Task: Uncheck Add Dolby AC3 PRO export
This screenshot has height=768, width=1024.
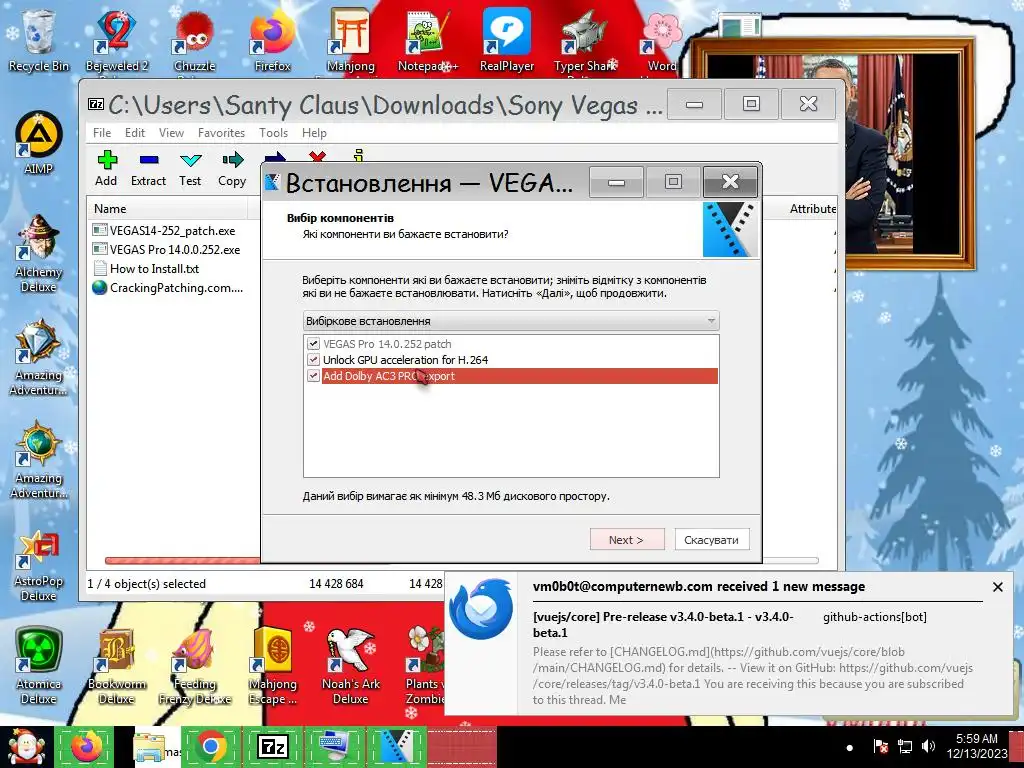Action: (x=313, y=376)
